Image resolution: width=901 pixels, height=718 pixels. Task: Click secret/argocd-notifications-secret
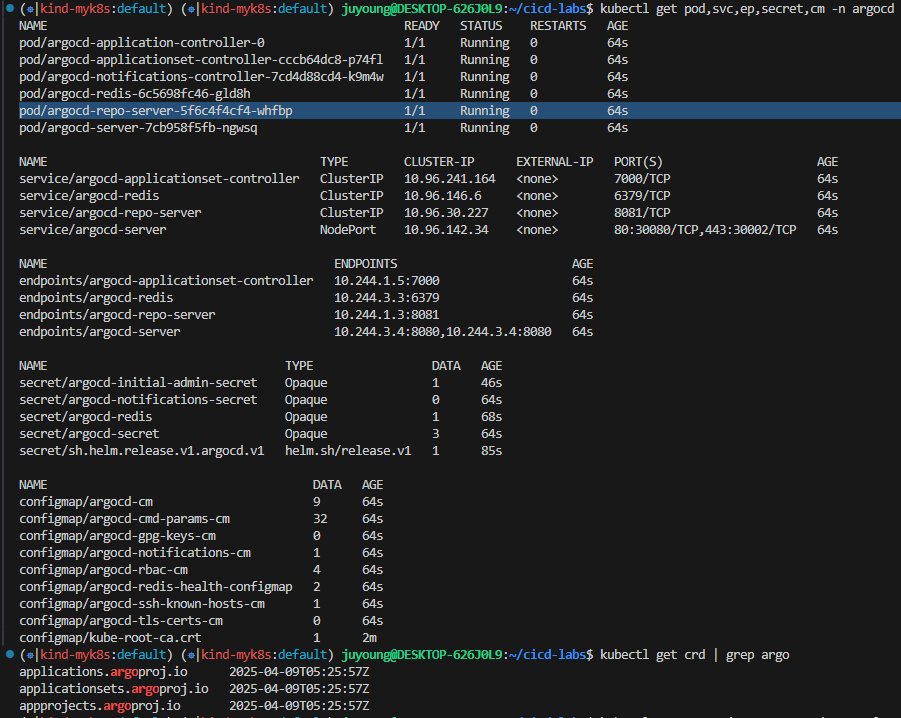pos(138,400)
